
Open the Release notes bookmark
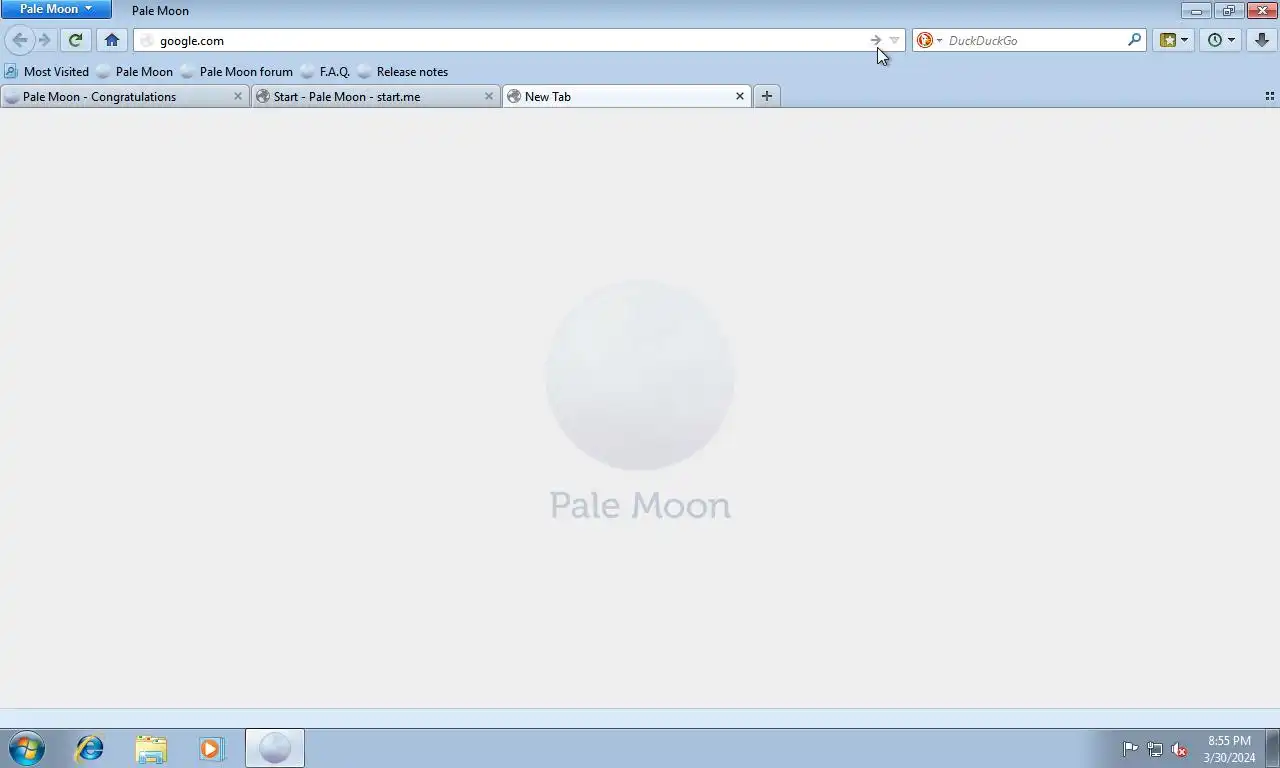(x=403, y=71)
